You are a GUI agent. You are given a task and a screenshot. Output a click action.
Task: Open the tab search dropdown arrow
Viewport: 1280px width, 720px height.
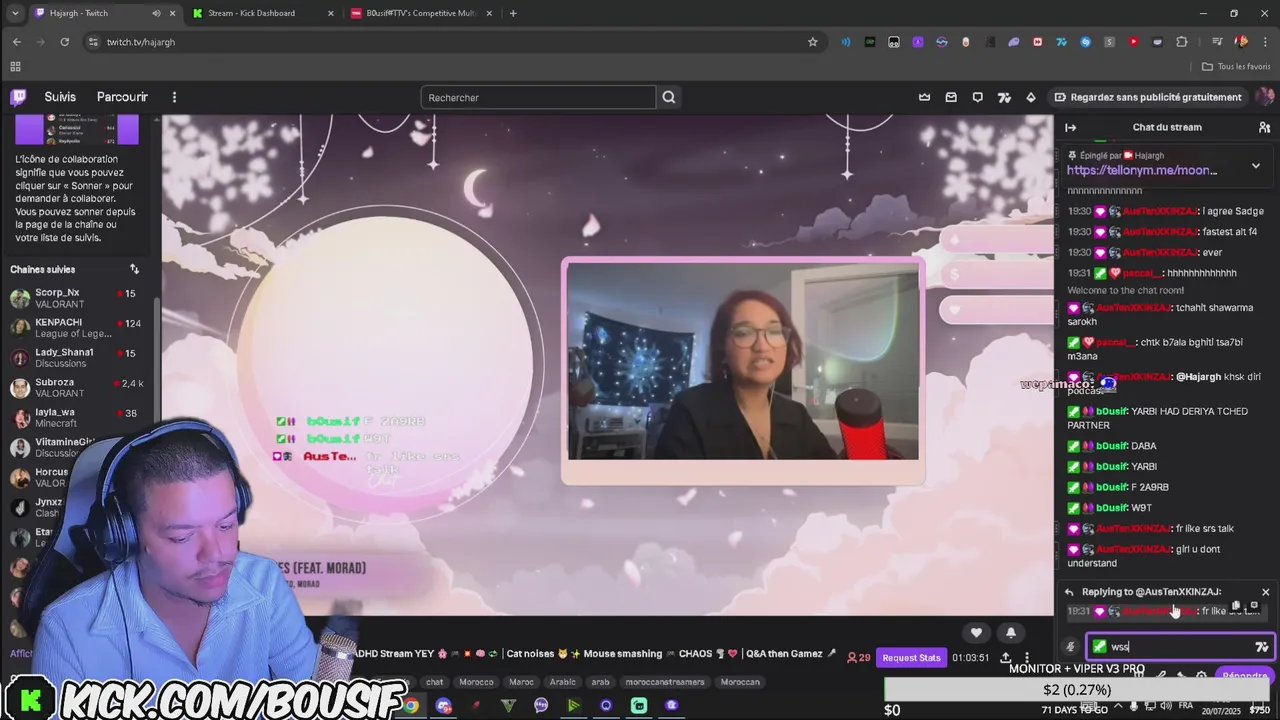(x=14, y=13)
